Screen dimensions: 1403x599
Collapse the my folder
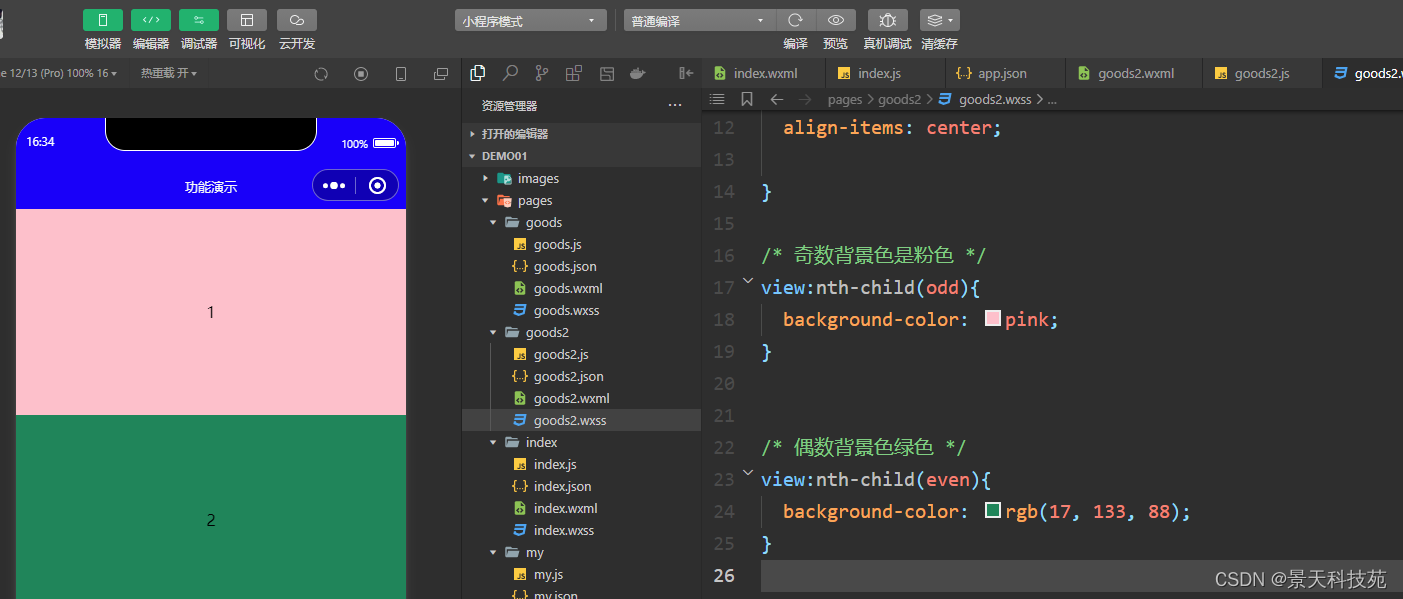point(581,552)
